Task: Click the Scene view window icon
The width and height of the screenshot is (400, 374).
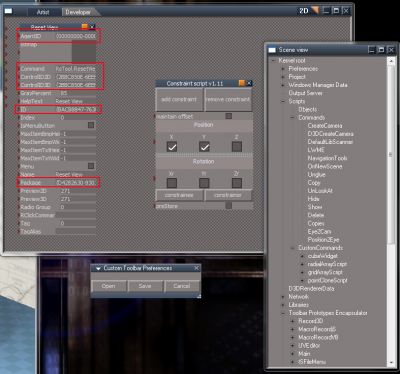Action: [x=272, y=50]
